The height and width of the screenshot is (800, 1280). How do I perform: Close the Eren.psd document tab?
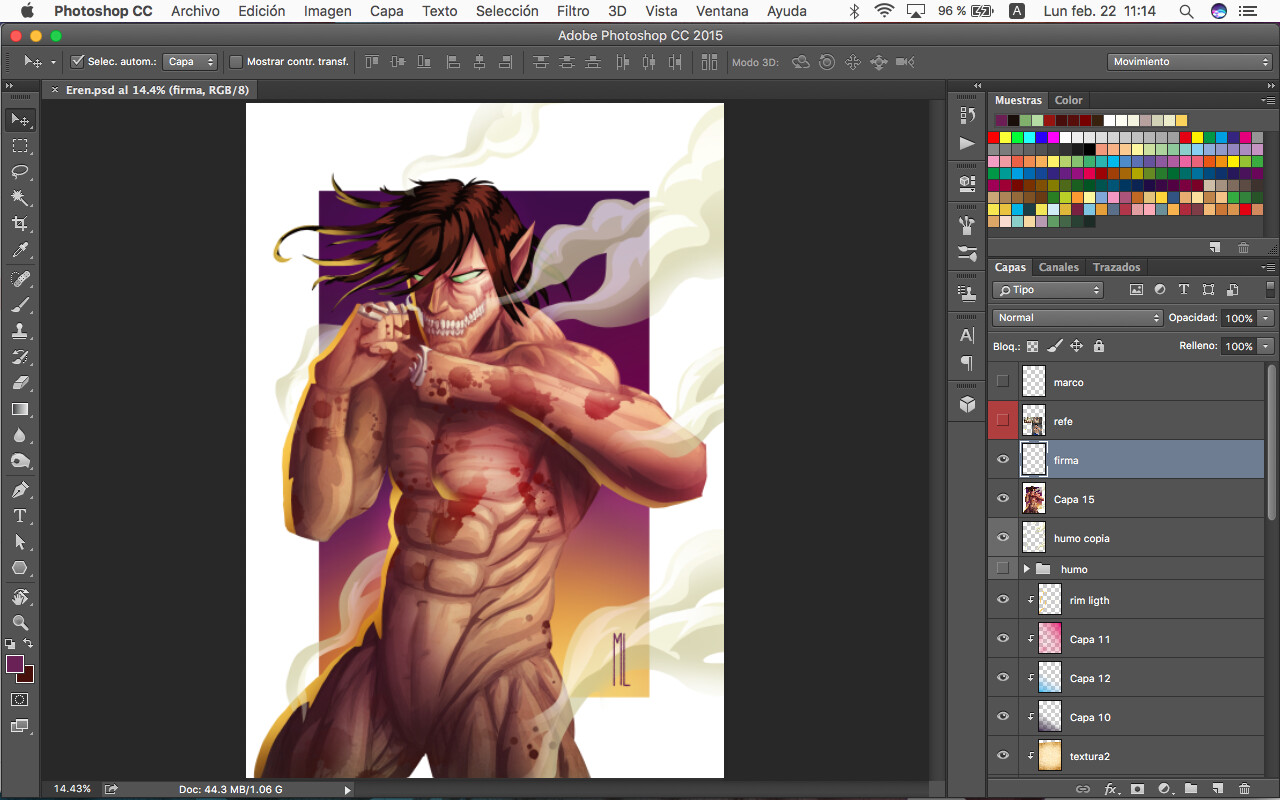[x=55, y=90]
